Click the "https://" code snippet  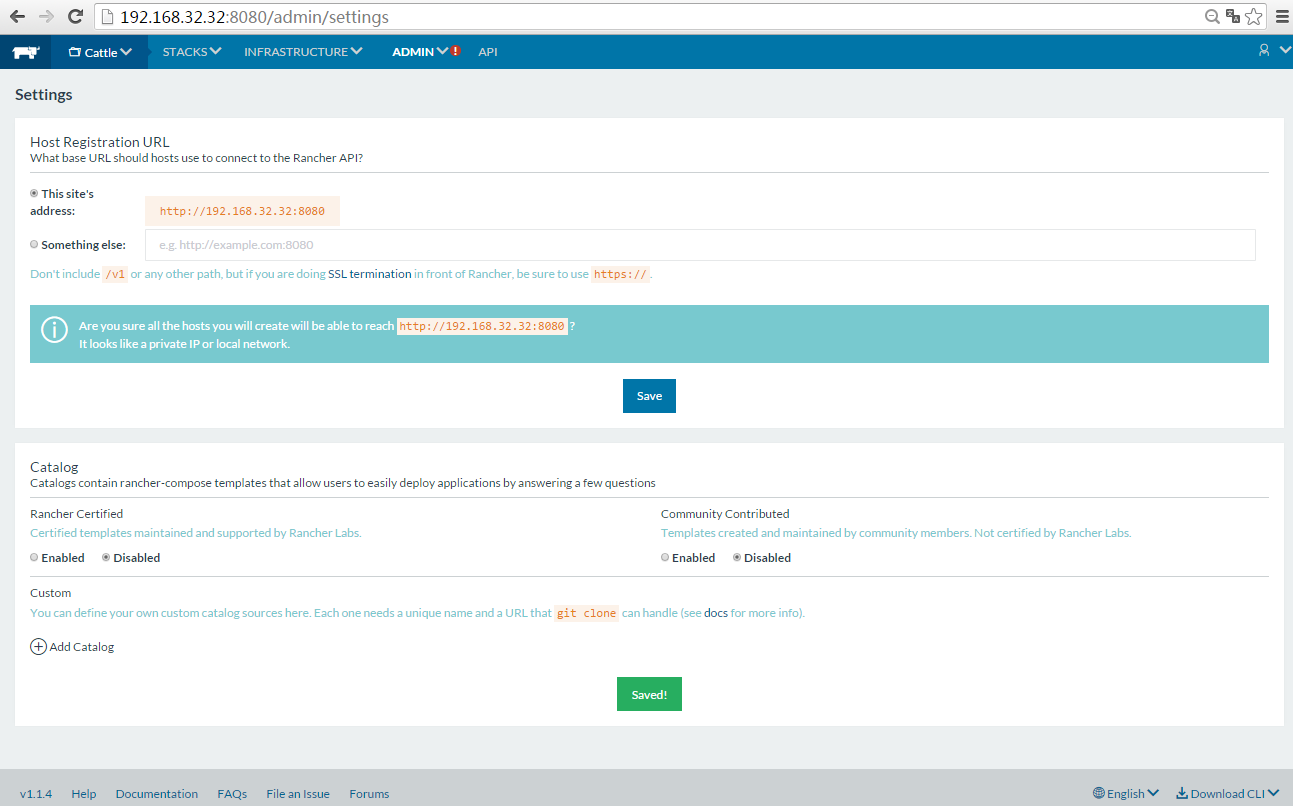[x=621, y=274]
